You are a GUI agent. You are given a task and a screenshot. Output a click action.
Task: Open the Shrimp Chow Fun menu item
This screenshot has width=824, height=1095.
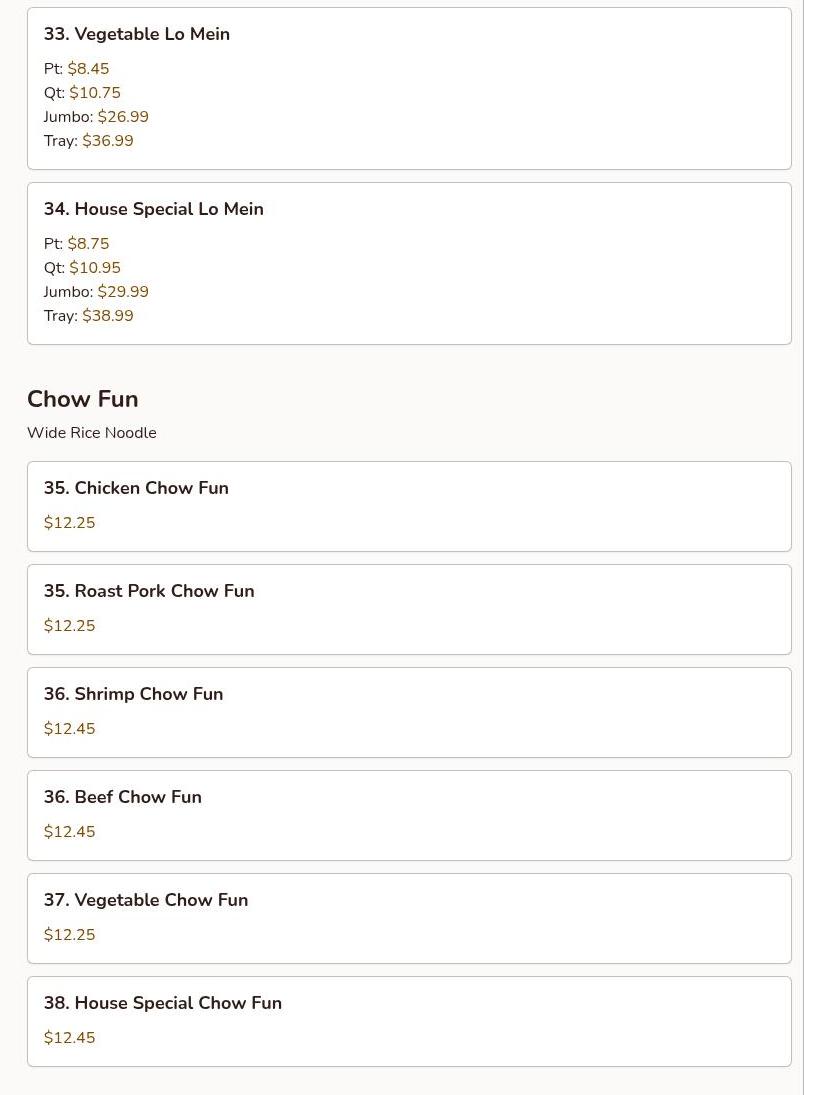409,712
